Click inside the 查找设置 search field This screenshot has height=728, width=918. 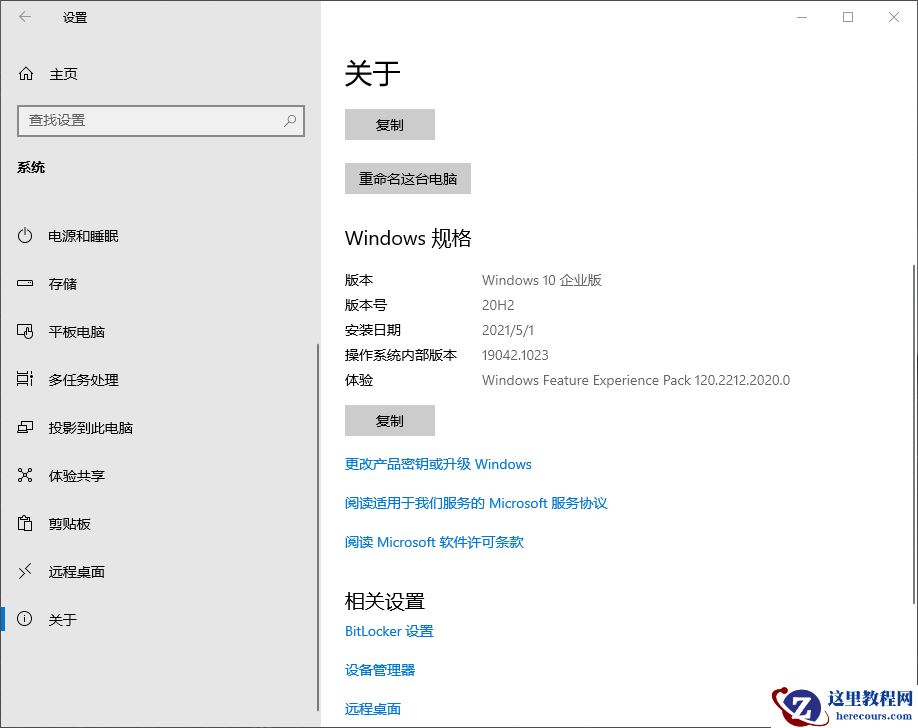[x=150, y=120]
